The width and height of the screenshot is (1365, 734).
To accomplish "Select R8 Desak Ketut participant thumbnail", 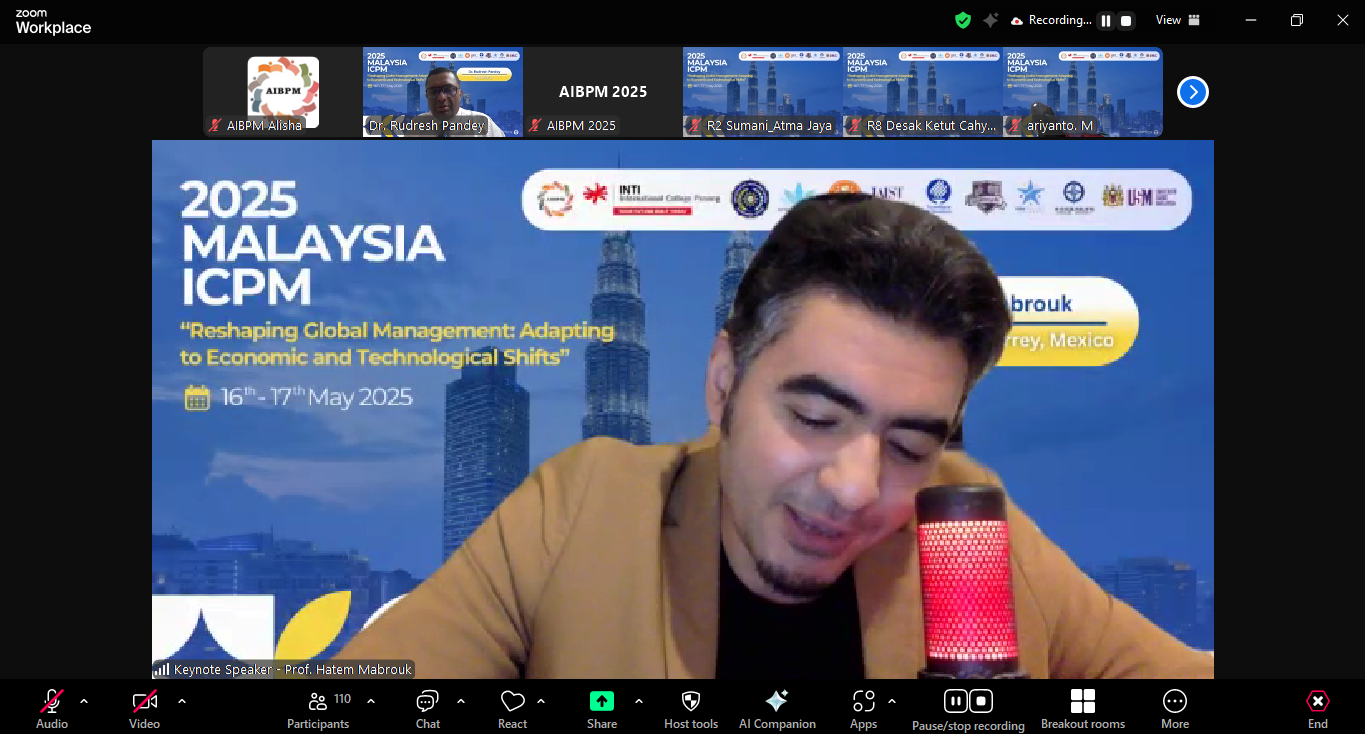I will pos(923,92).
